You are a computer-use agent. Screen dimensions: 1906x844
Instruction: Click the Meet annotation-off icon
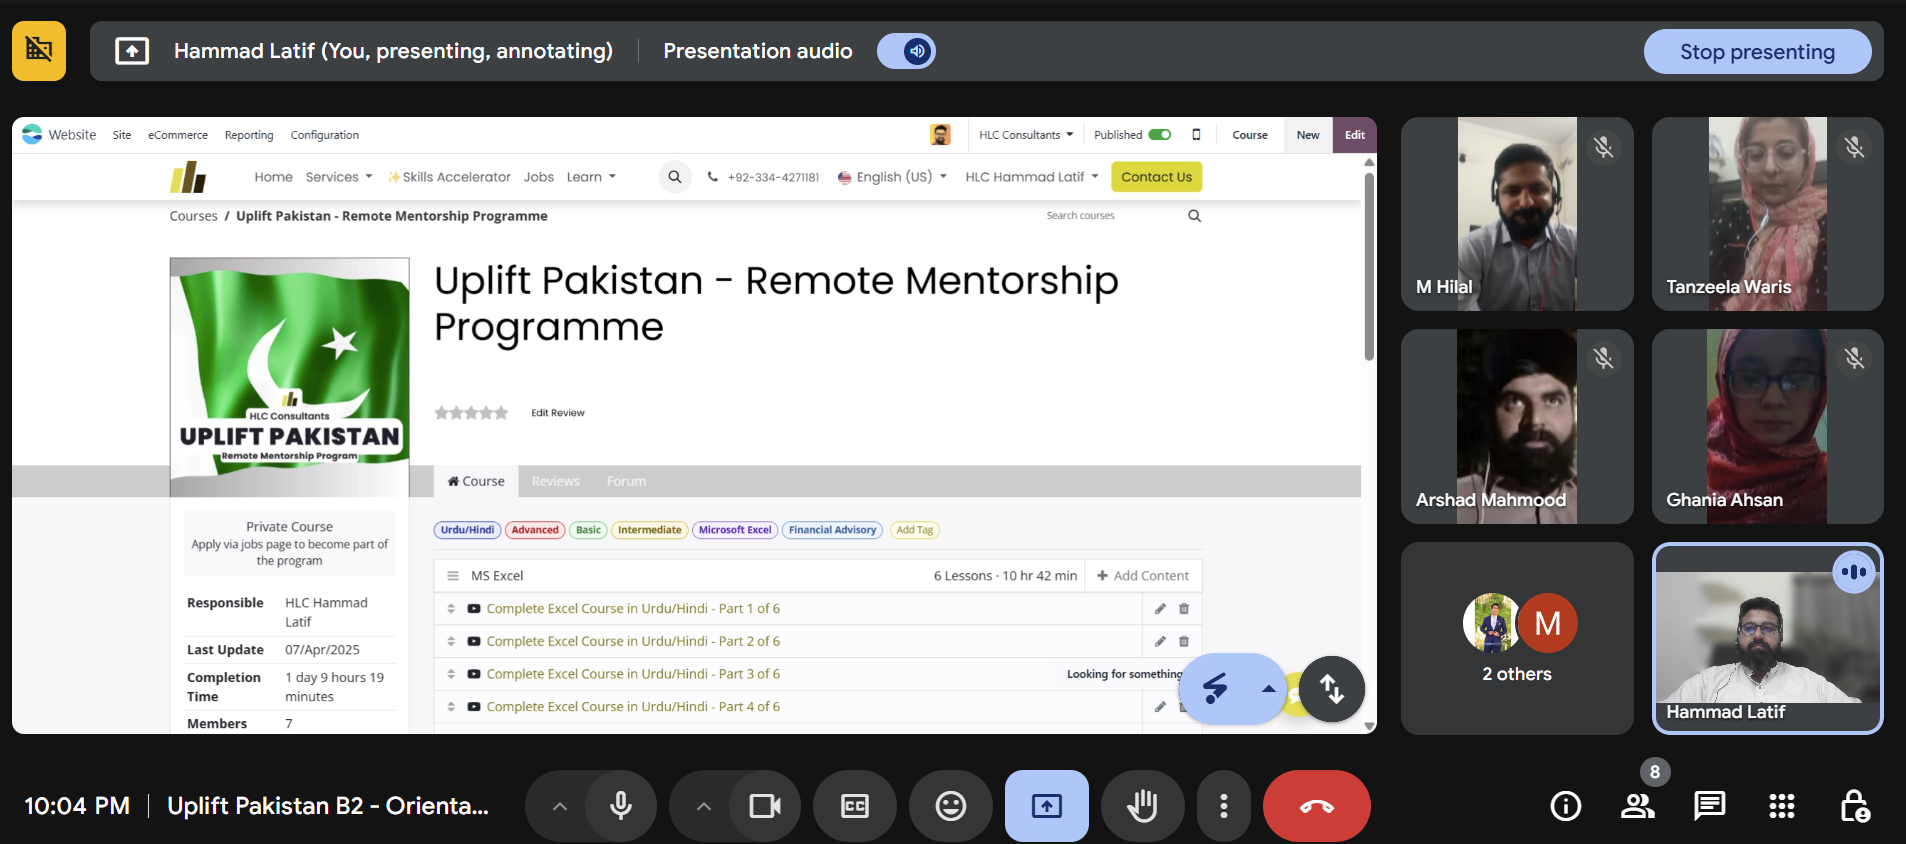pyautogui.click(x=39, y=50)
